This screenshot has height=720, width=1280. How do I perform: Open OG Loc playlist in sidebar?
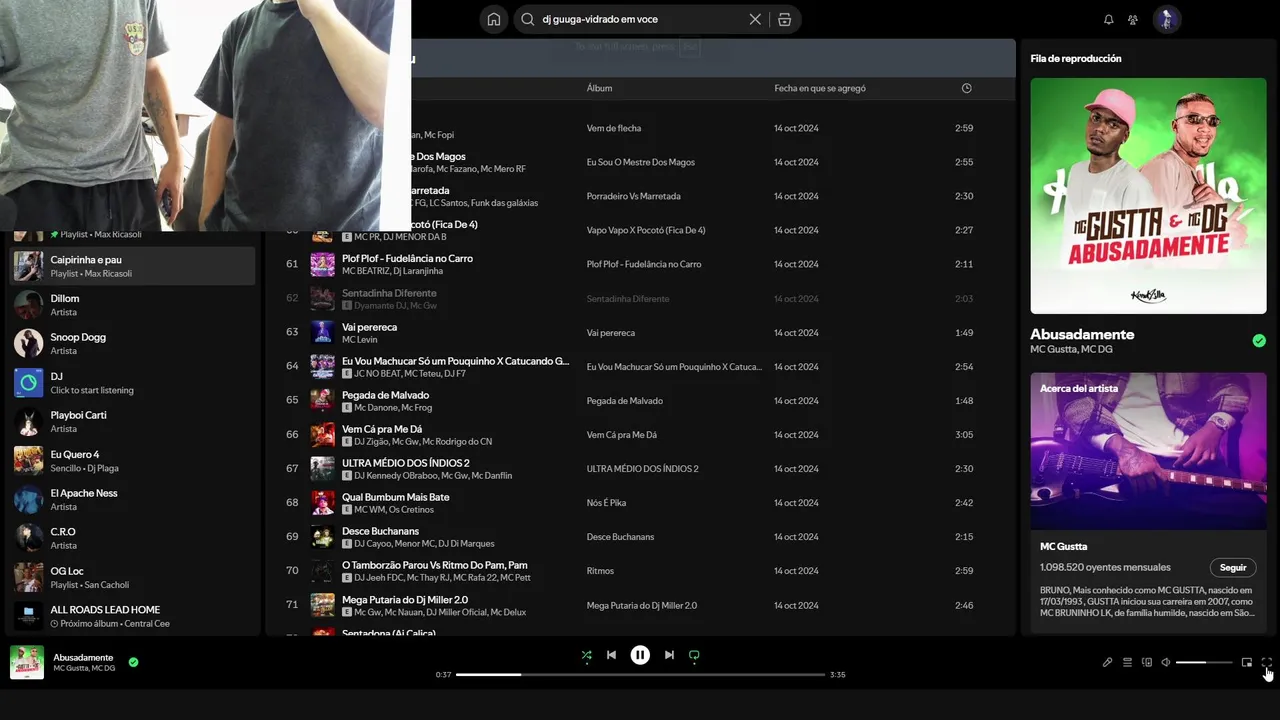[132, 577]
